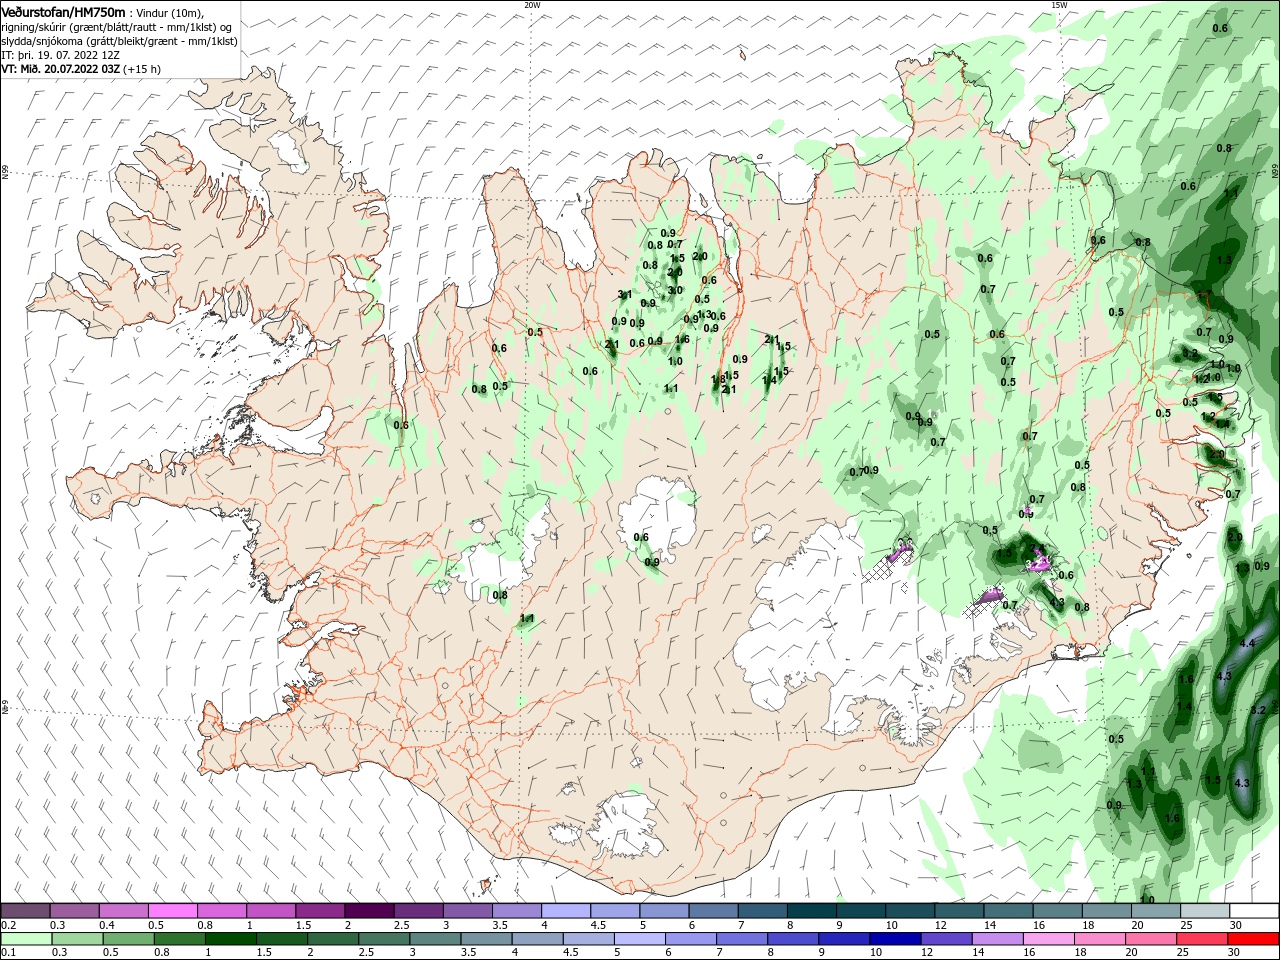Pick the top legend row dark purple swatch at 2
The image size is (1280, 960).
click(x=369, y=911)
